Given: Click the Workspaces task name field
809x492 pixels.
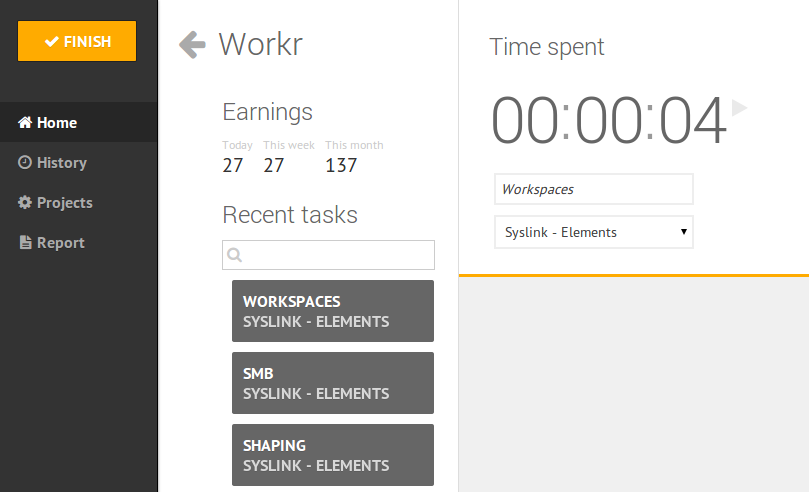Looking at the screenshot, I should pyautogui.click(x=593, y=189).
